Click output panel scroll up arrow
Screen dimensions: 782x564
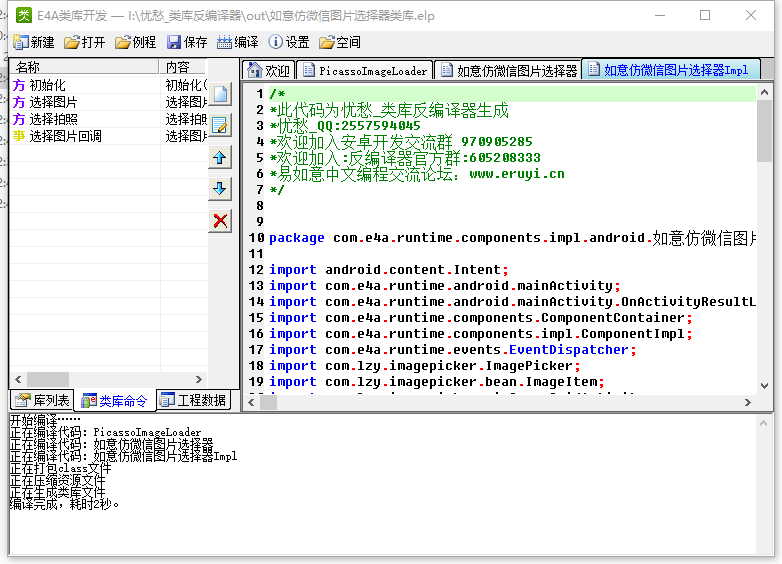(763, 423)
